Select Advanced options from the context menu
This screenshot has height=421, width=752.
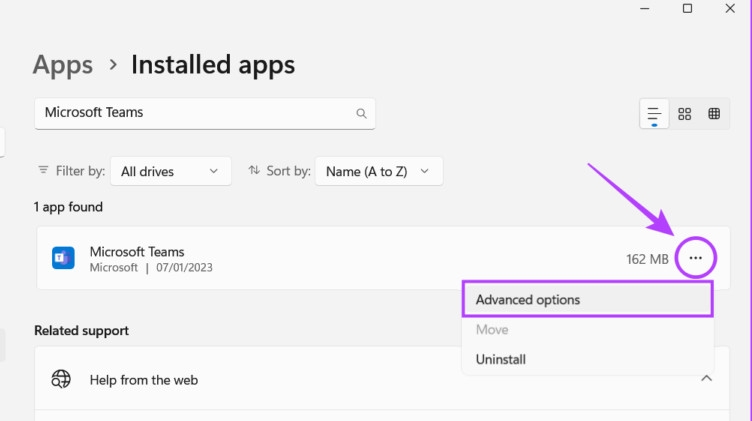pyautogui.click(x=588, y=300)
